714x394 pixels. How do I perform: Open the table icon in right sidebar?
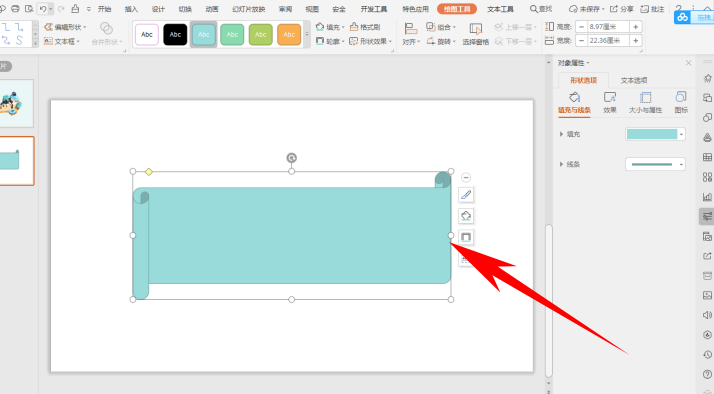pos(707,157)
